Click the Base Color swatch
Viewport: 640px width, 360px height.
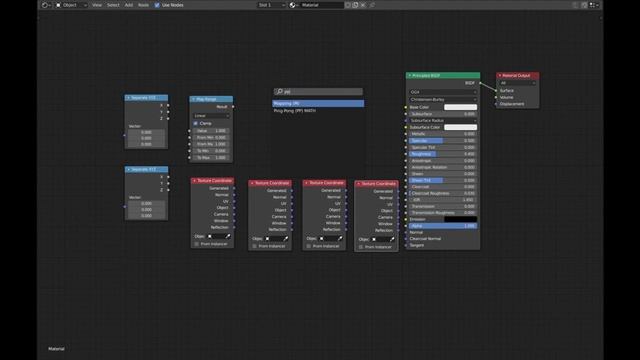[460, 107]
